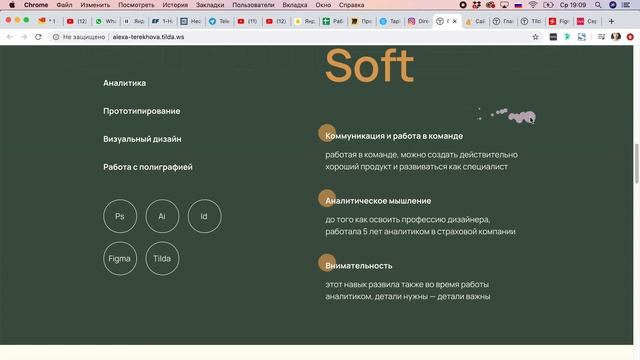The width and height of the screenshot is (640, 360).
Task: Click the 'Работа с полиграфией' skill text
Action: tap(148, 167)
